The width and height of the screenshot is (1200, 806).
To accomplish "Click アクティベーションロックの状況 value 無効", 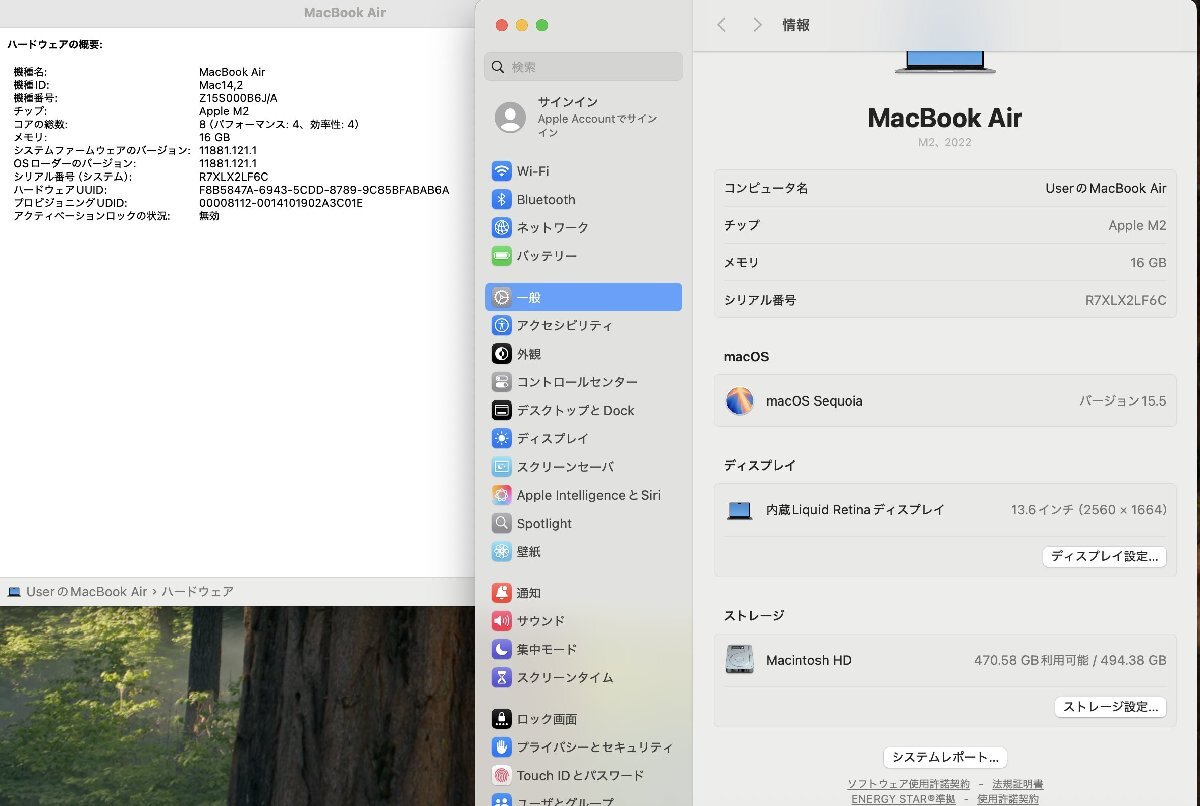I will tap(209, 216).
